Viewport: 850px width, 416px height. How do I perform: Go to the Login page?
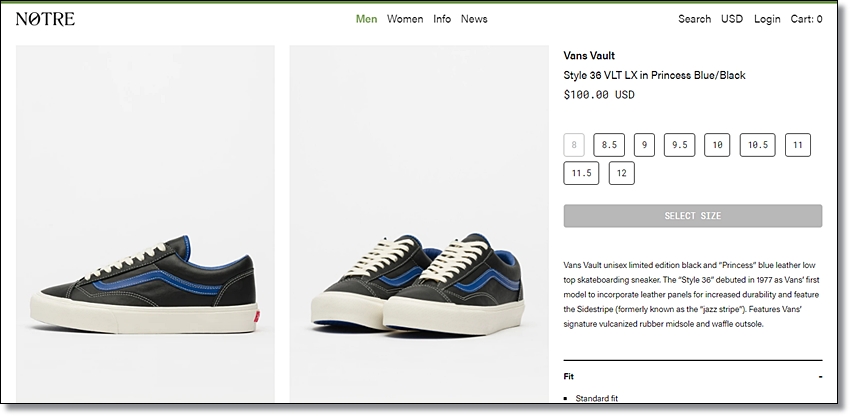pos(767,19)
